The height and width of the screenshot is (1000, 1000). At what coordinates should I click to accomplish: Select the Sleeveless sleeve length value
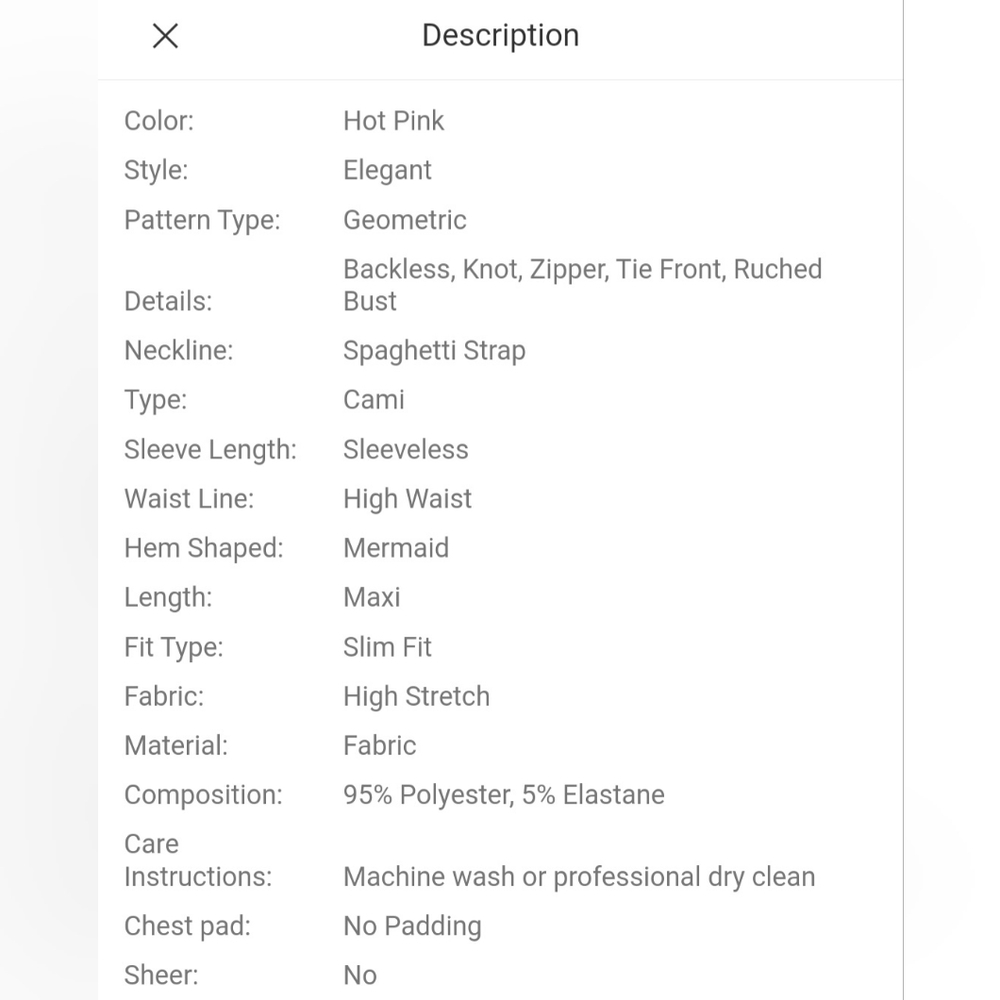(x=406, y=450)
